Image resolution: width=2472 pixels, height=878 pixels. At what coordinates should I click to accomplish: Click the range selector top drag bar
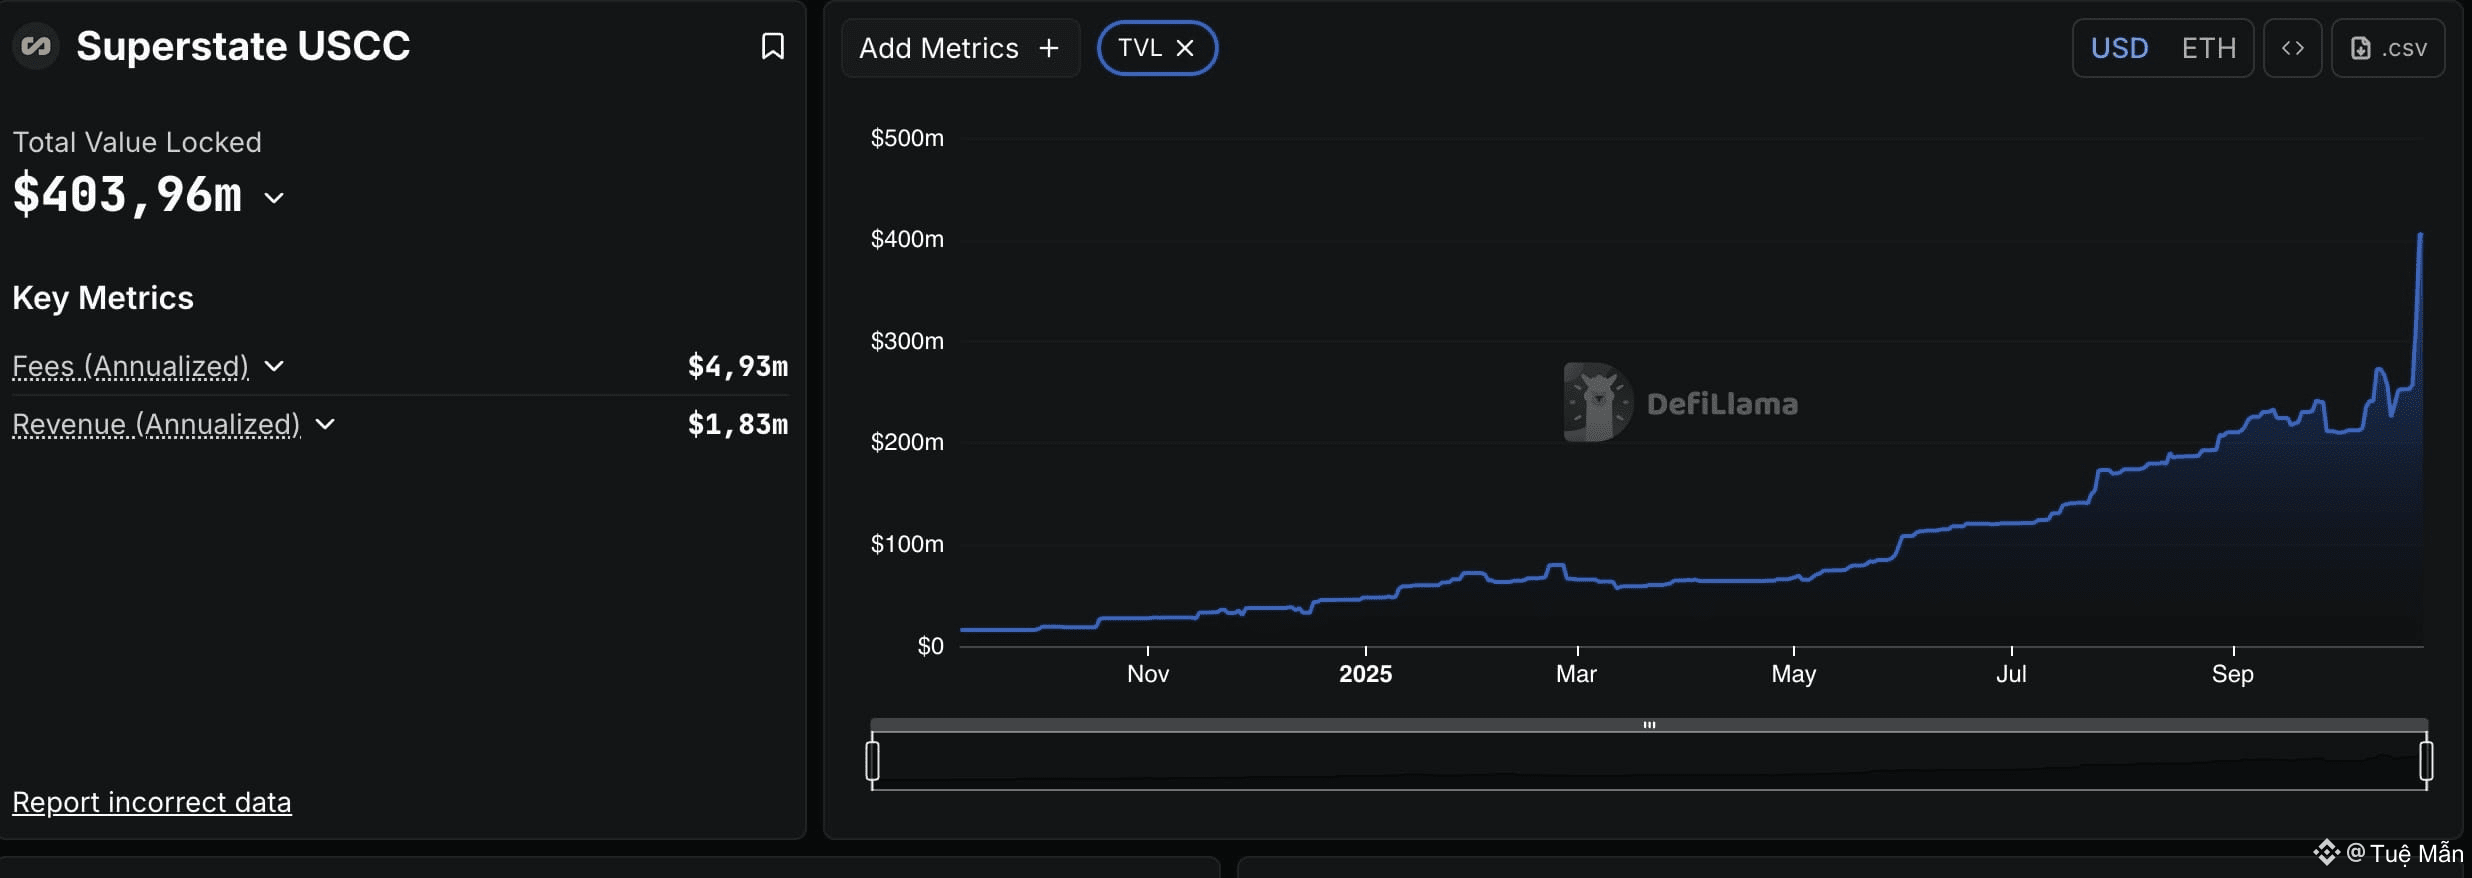tap(1648, 724)
